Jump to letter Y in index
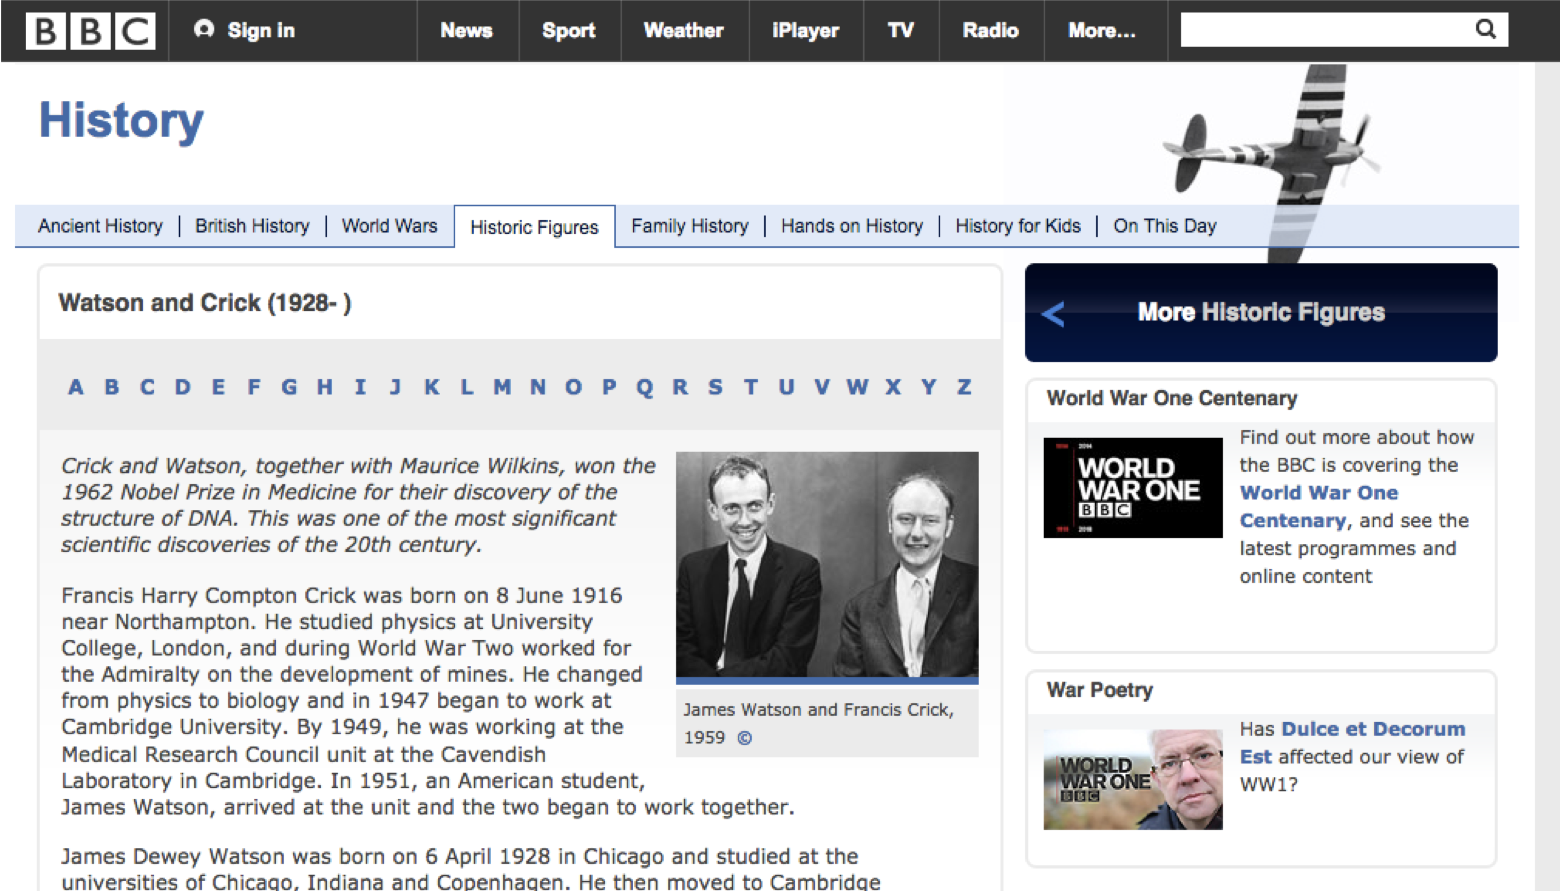The height and width of the screenshot is (891, 1560). (929, 387)
